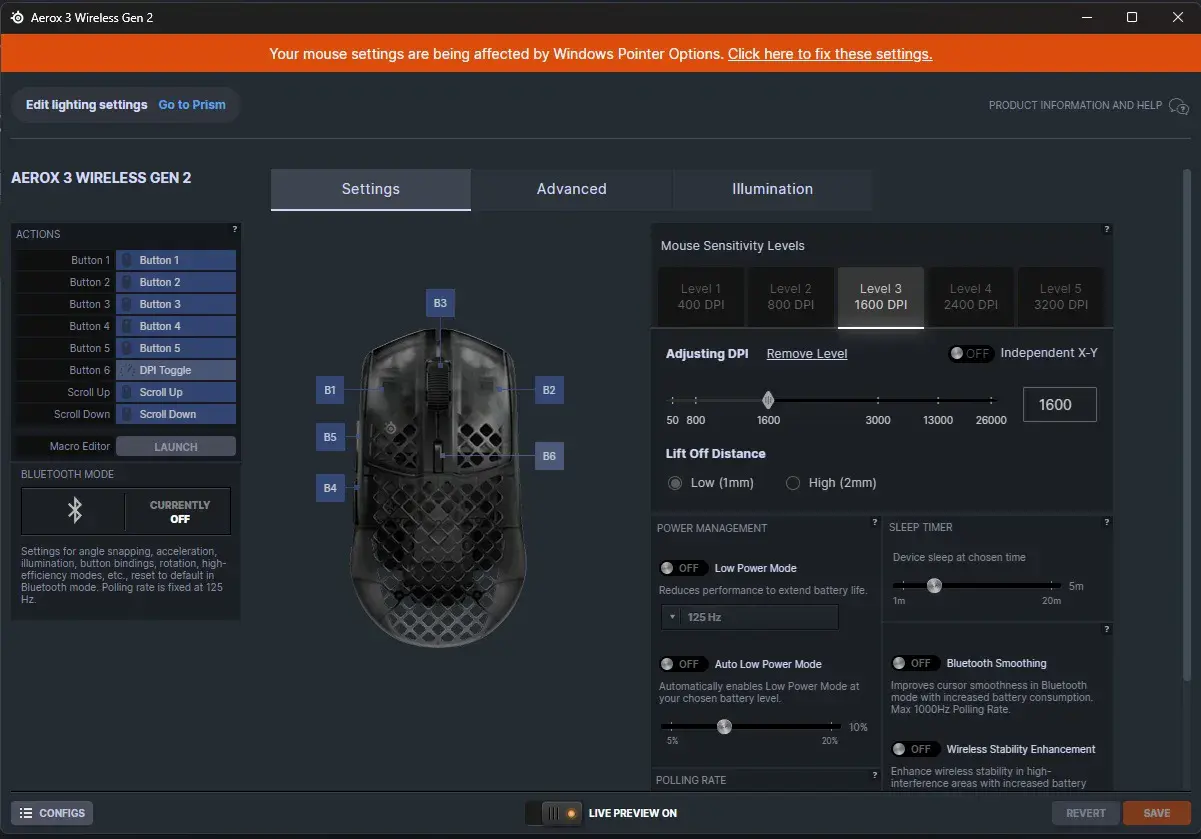
Task: Open the Configs list
Action: click(52, 813)
